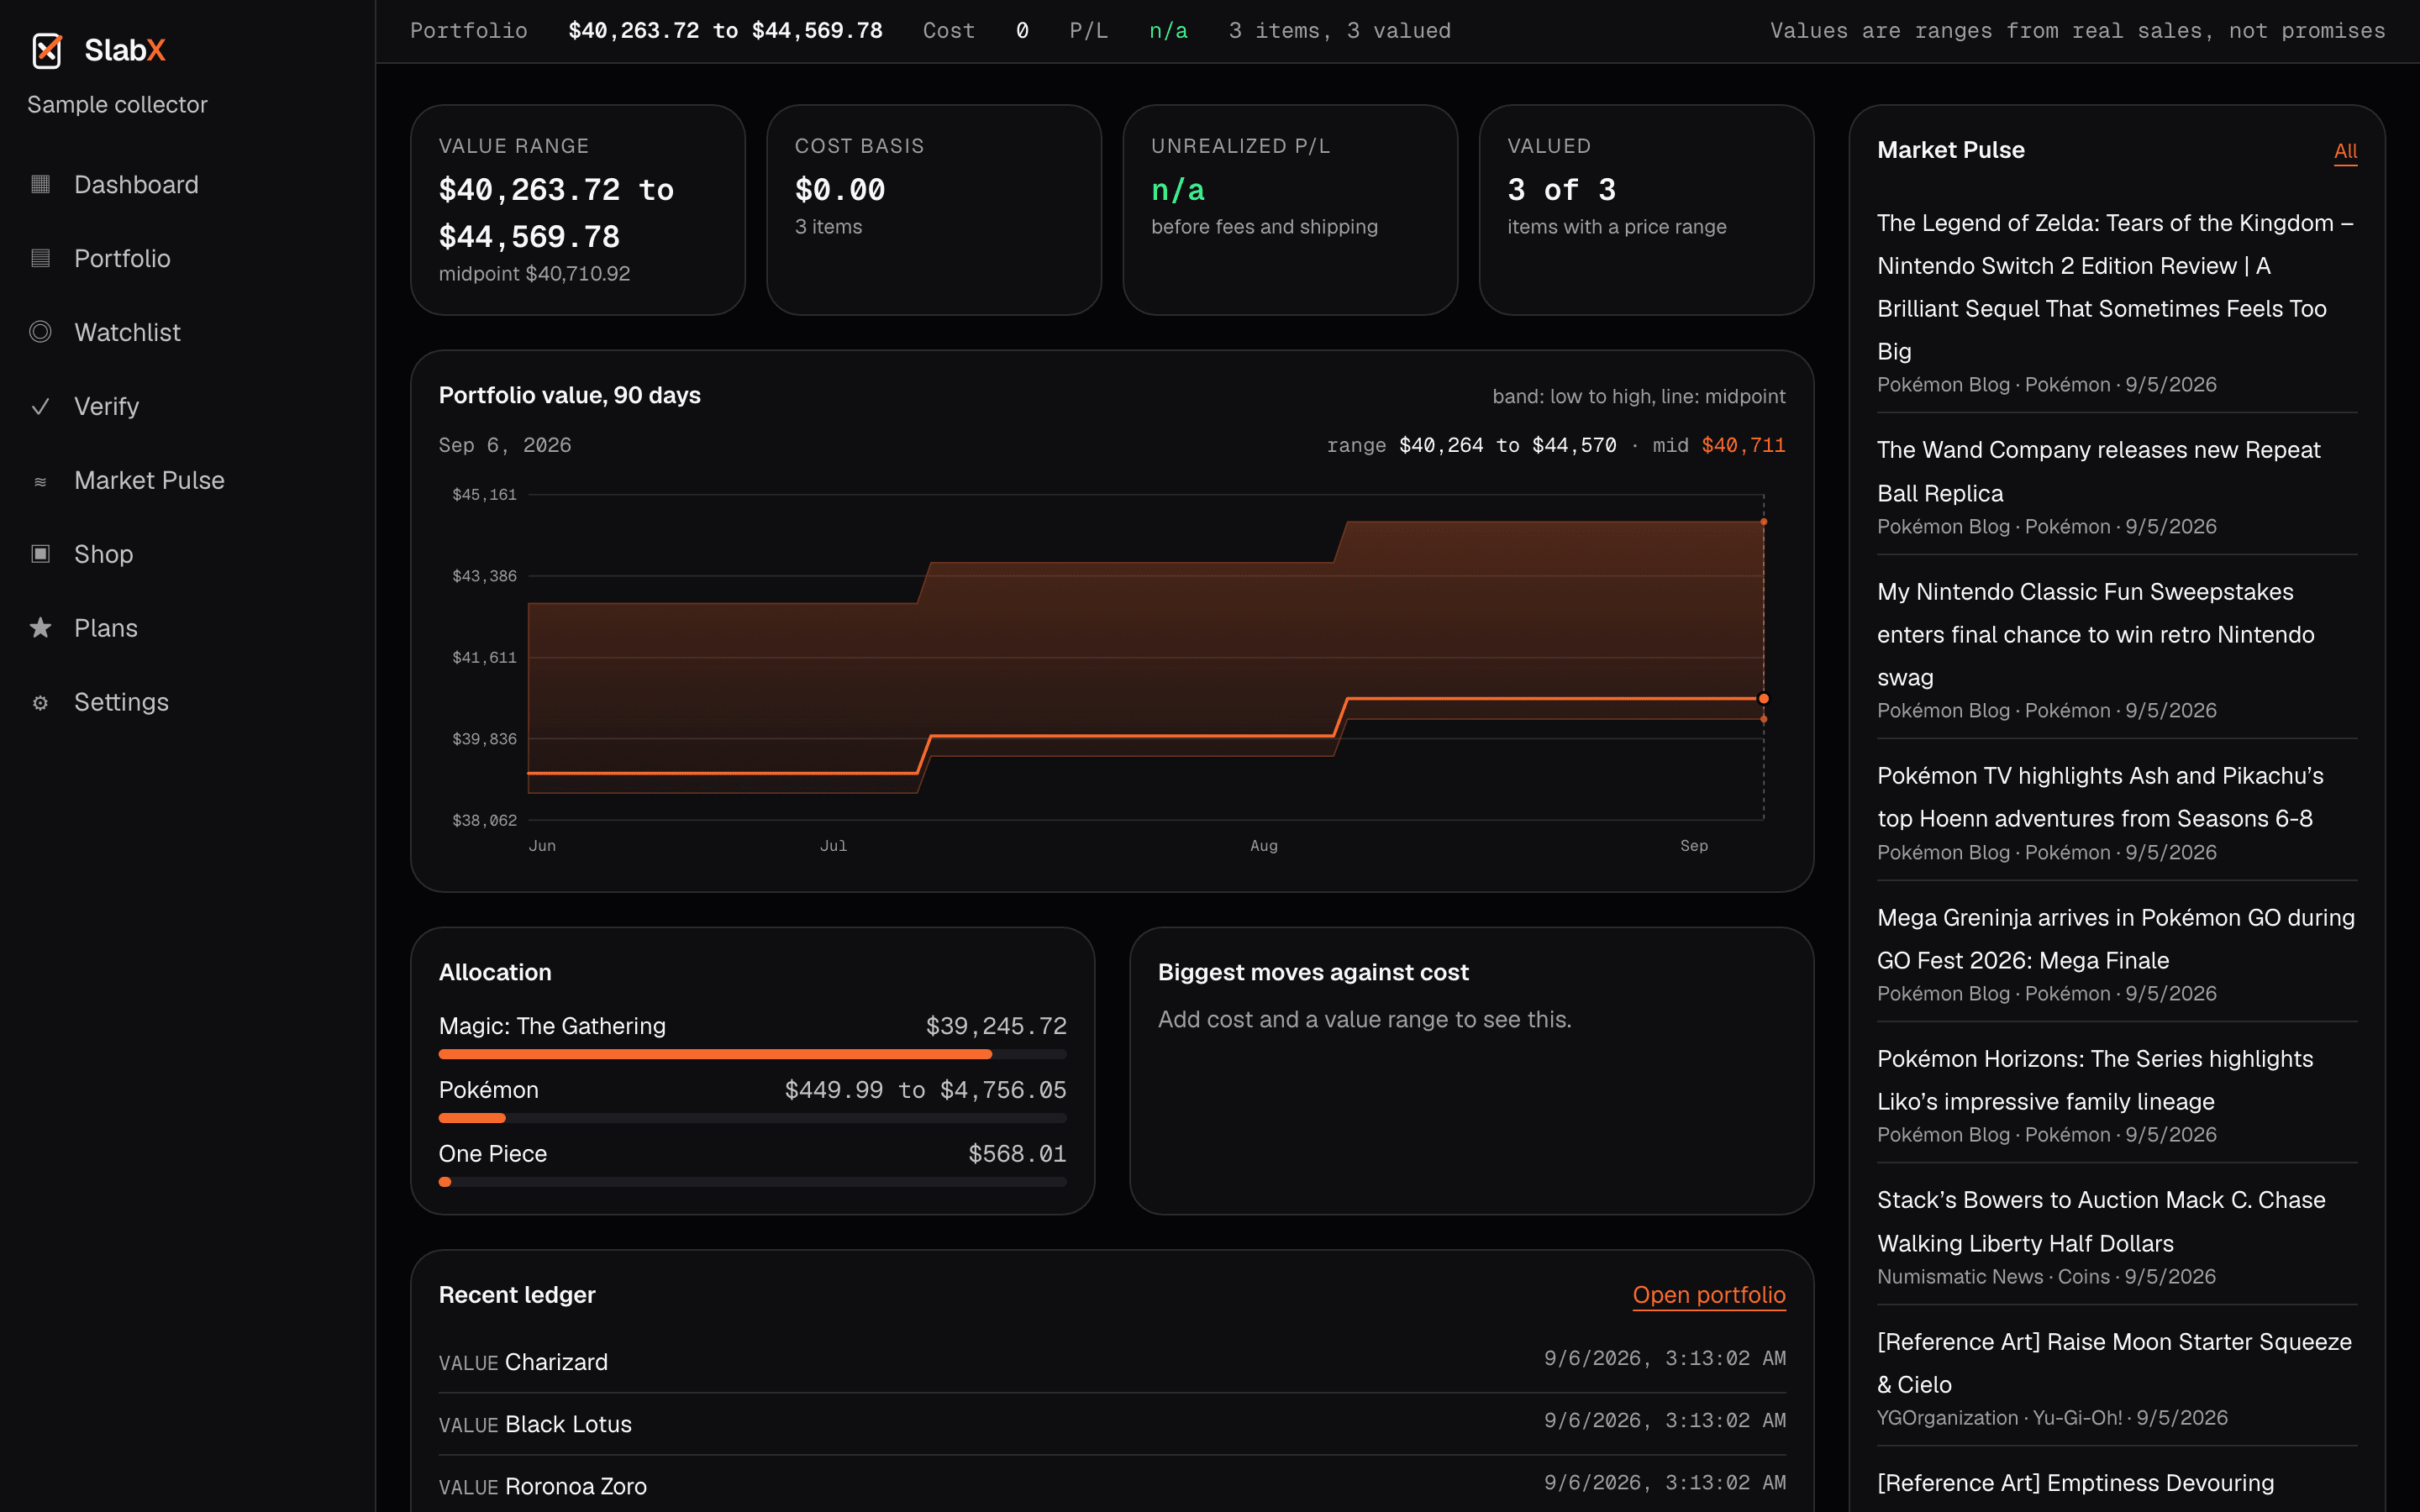Click the Portfolio list icon in sidebar
The height and width of the screenshot is (1512, 2420).
tap(40, 258)
